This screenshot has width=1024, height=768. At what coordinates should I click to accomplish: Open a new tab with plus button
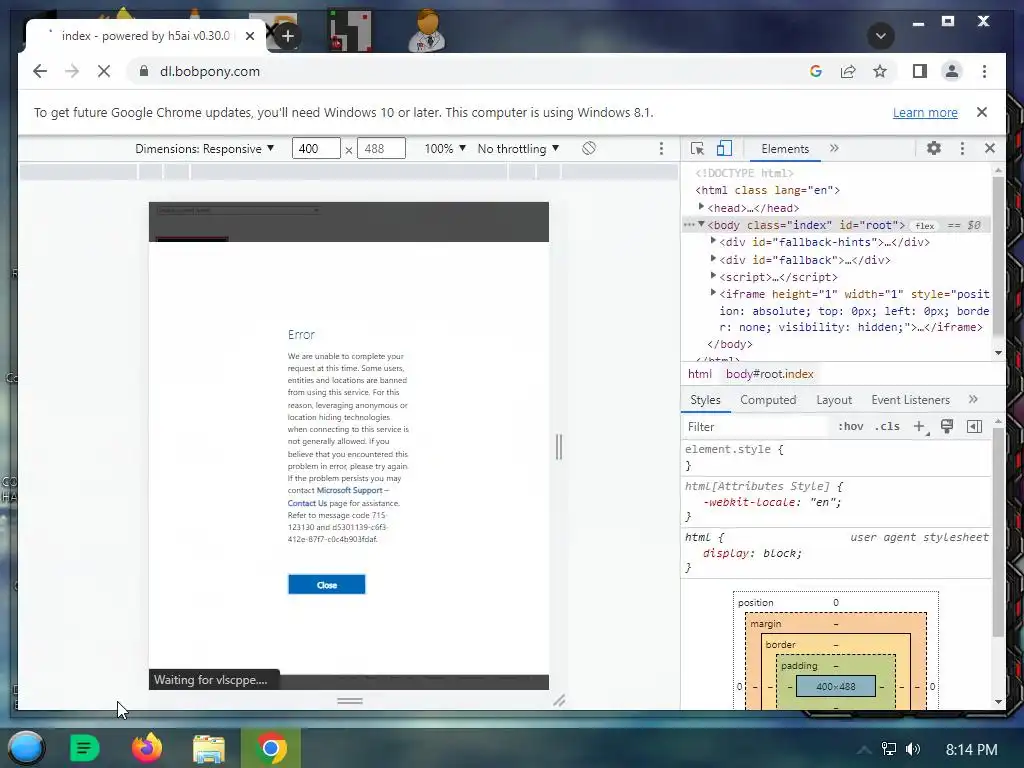[x=288, y=36]
